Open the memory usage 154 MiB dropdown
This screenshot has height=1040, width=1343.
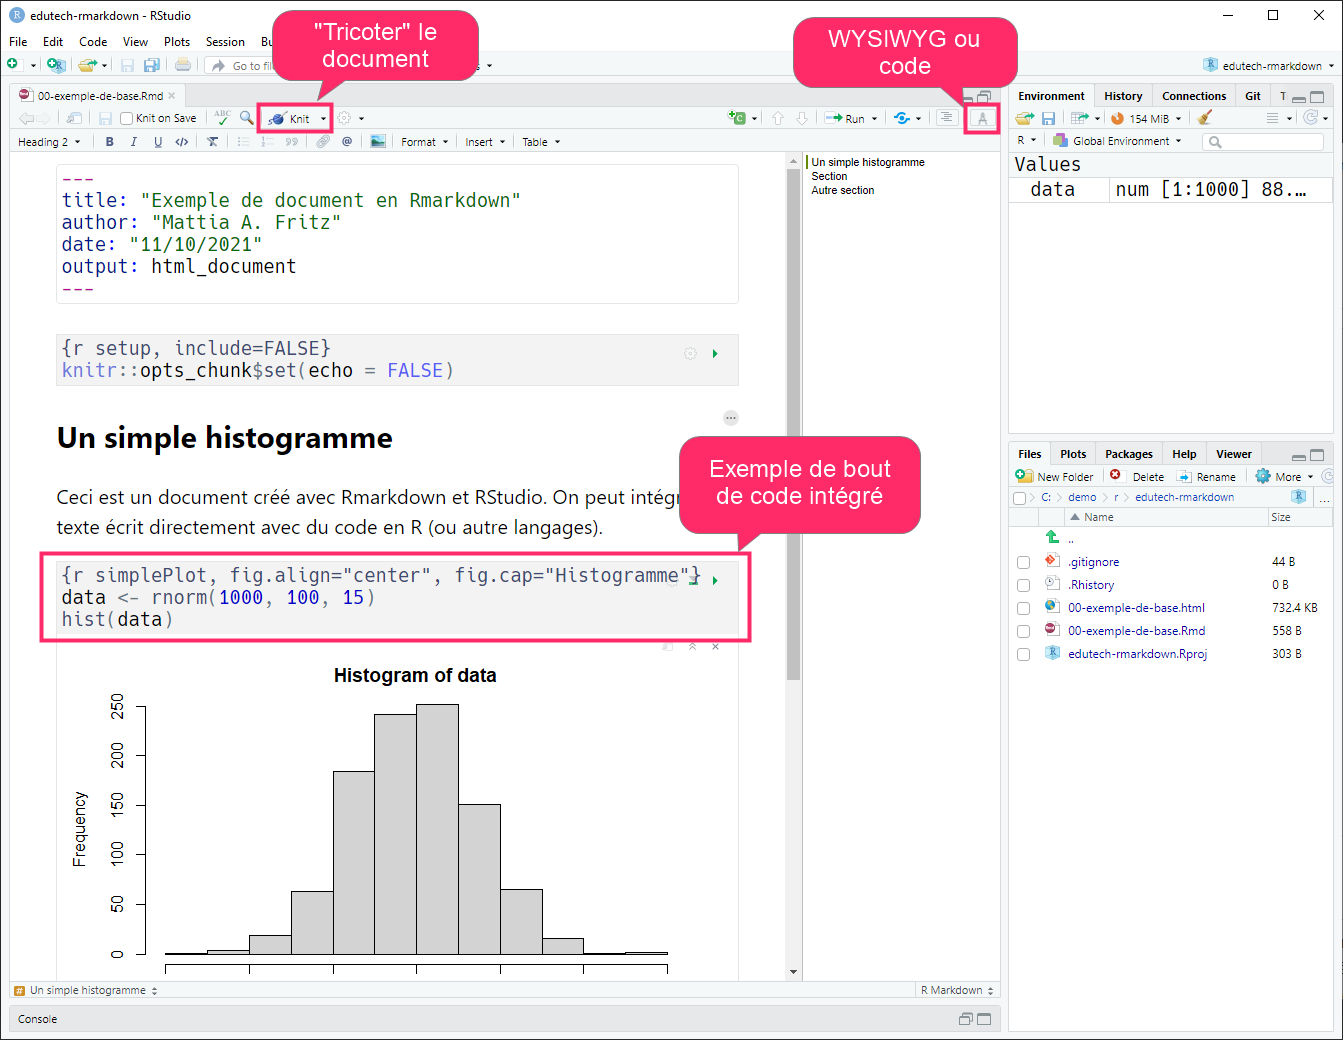[x=1146, y=118]
